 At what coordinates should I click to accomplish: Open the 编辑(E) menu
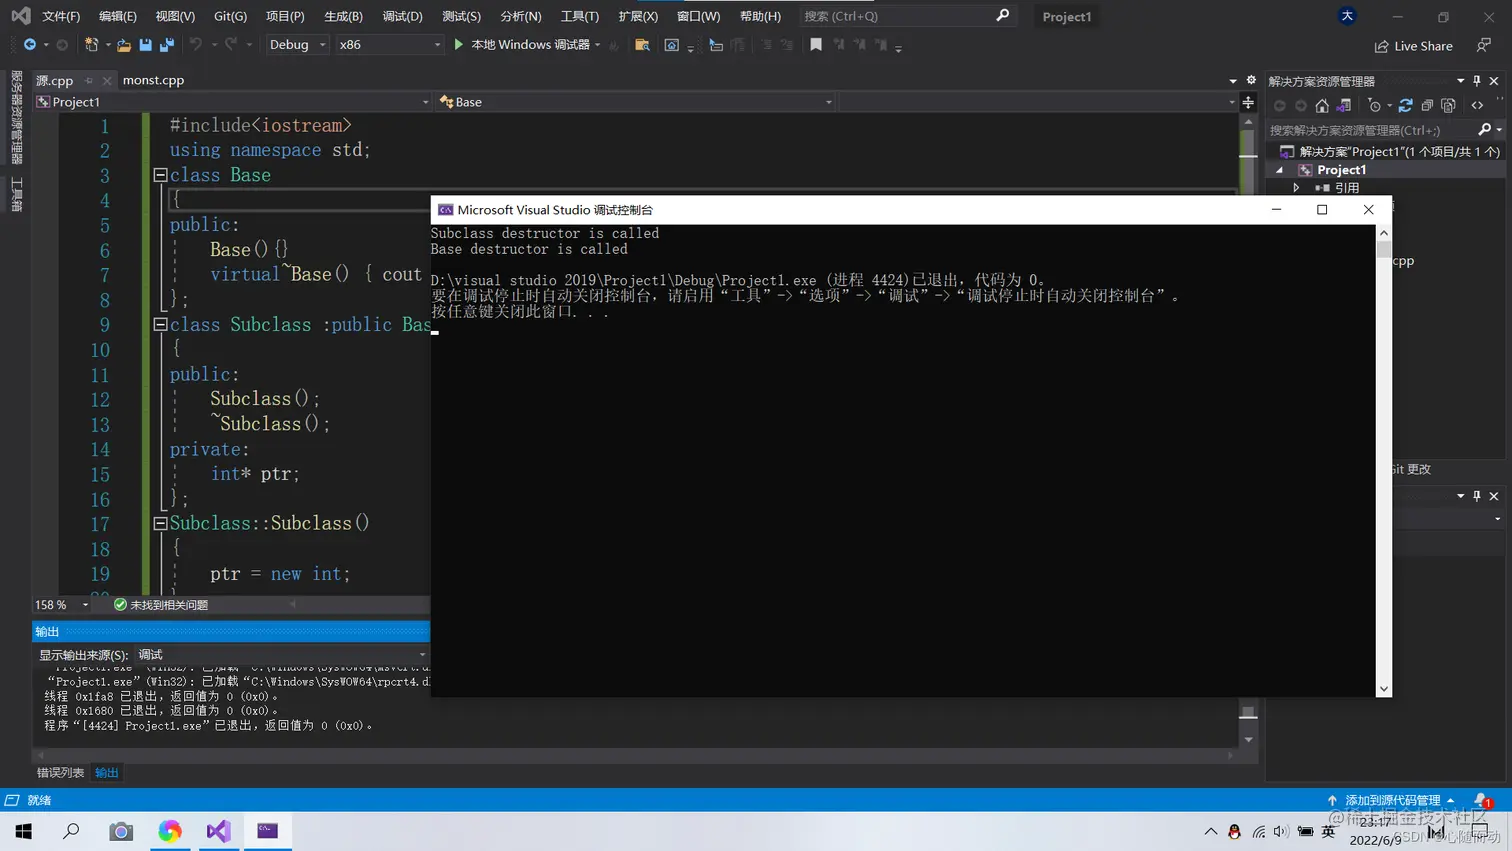(118, 16)
